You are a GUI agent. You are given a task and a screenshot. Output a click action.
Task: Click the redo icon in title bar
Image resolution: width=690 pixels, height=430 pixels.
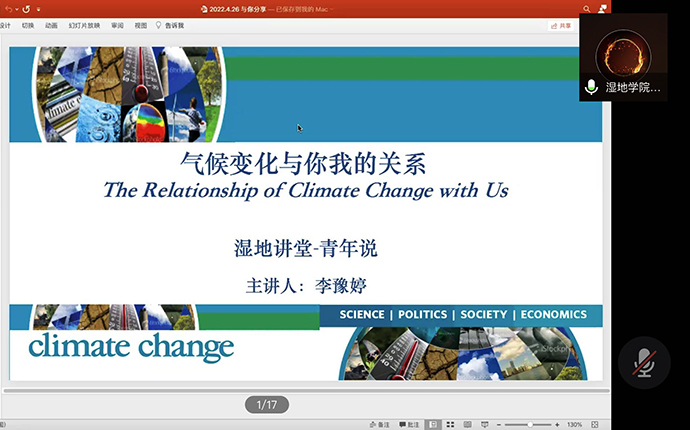click(26, 9)
